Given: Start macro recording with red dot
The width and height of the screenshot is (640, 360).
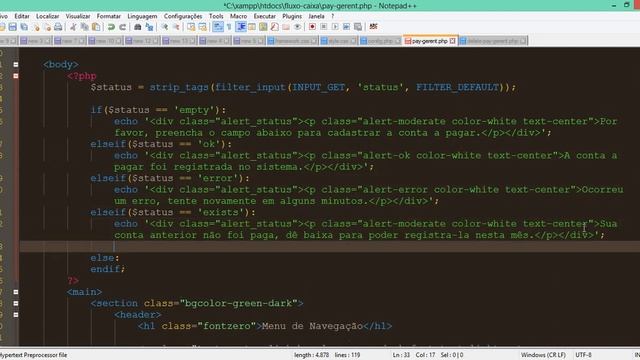Looking at the screenshot, I should pyautogui.click(x=312, y=27).
